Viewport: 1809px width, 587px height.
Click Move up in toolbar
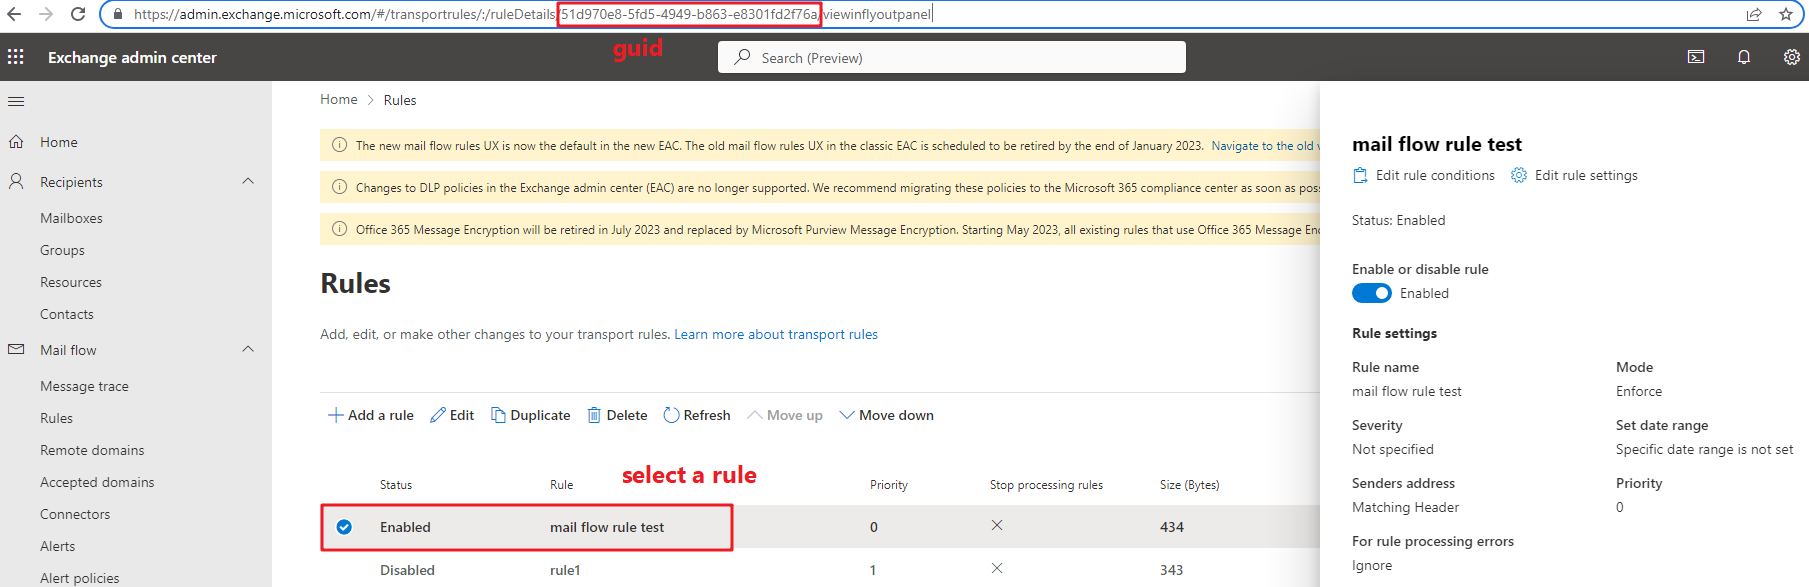click(x=785, y=415)
